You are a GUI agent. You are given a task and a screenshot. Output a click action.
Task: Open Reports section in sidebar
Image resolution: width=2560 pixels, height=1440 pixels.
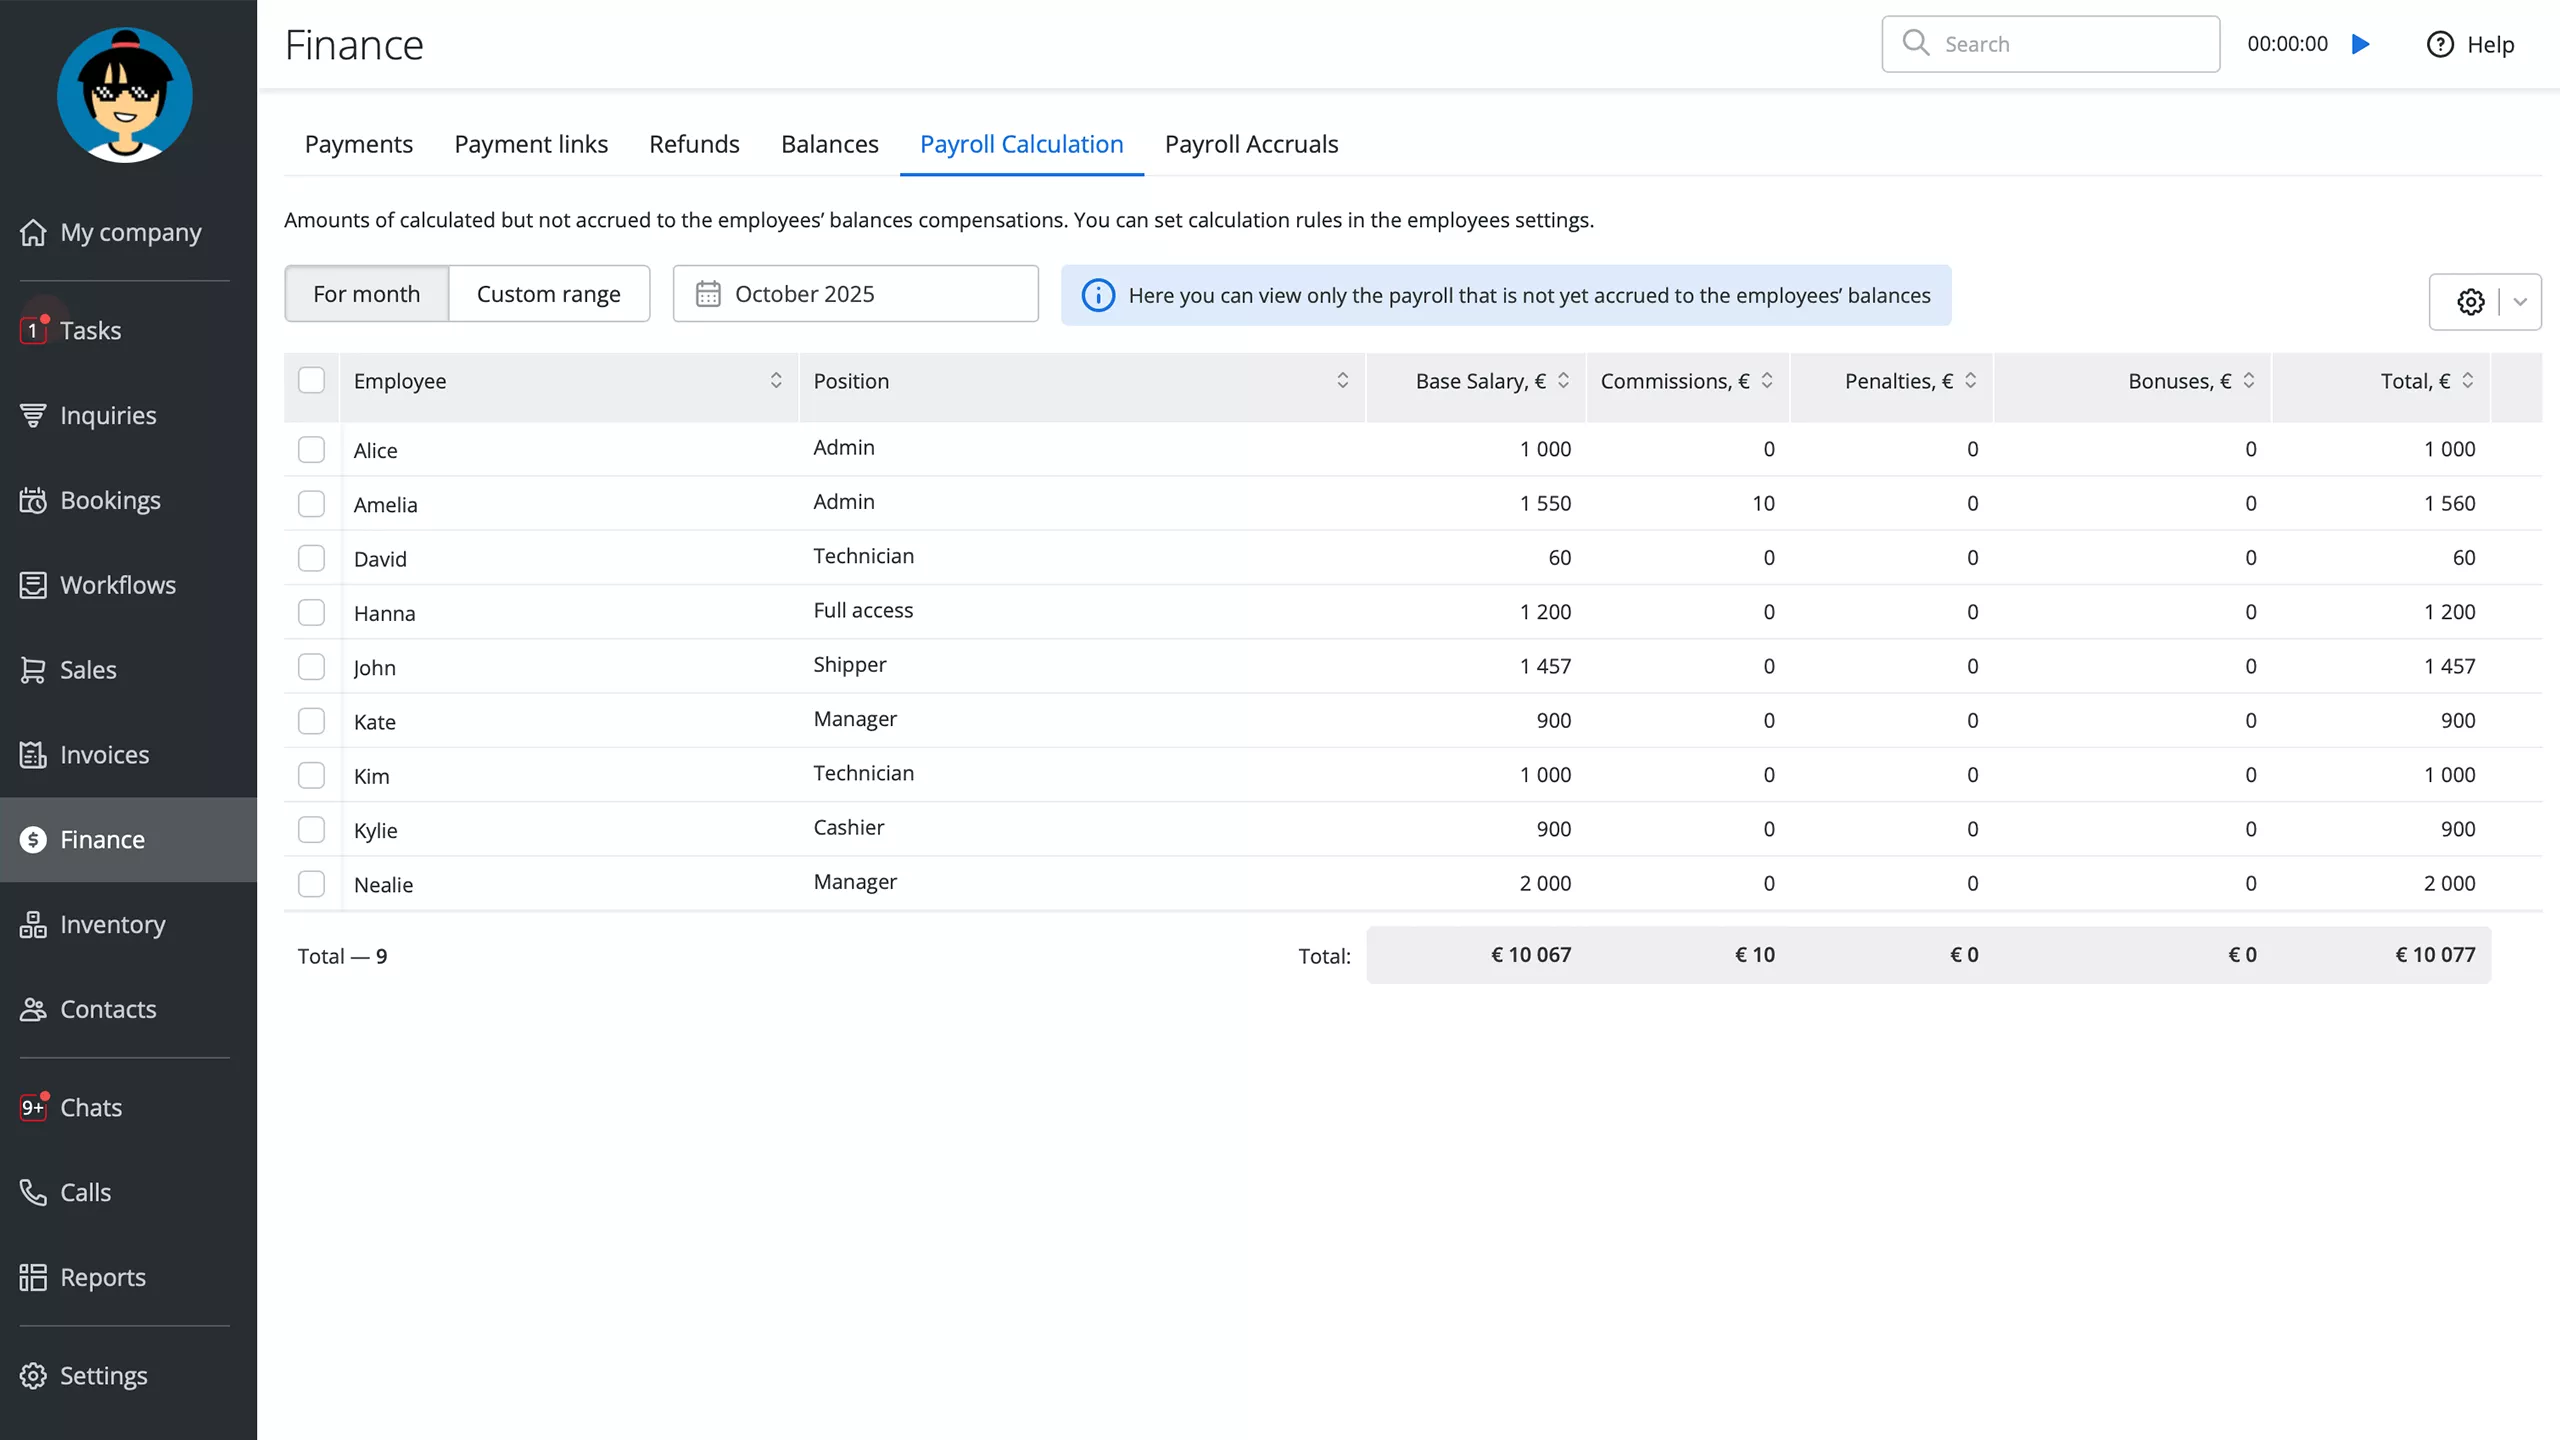tap(102, 1277)
